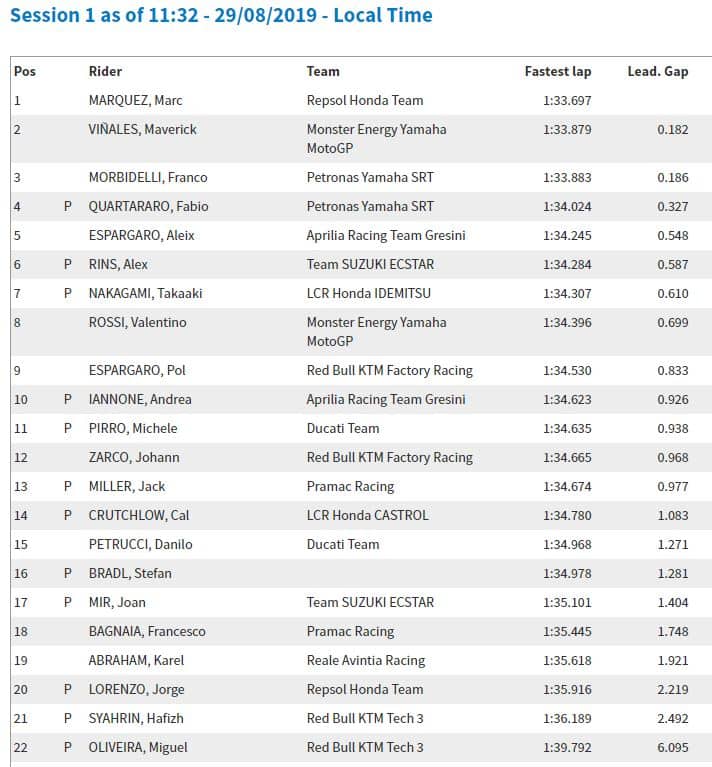Select rider BAGNAIA, Francesco
The height and width of the screenshot is (767, 712).
pyautogui.click(x=147, y=631)
